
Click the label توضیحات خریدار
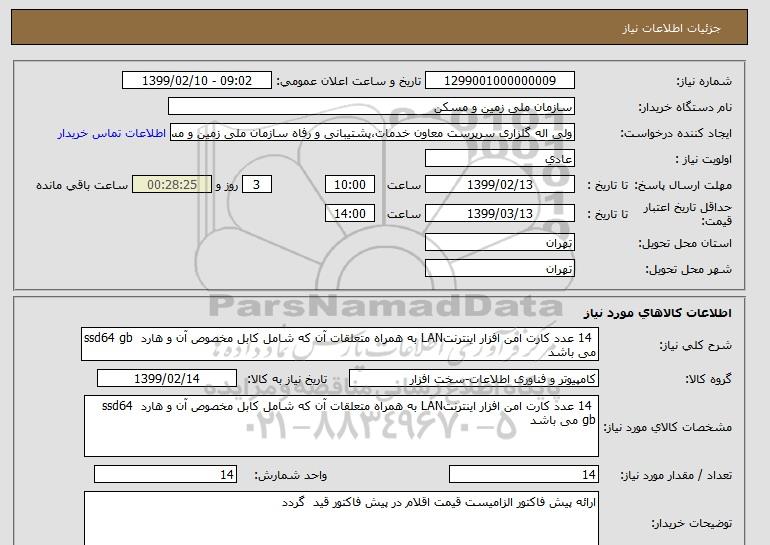(691, 524)
